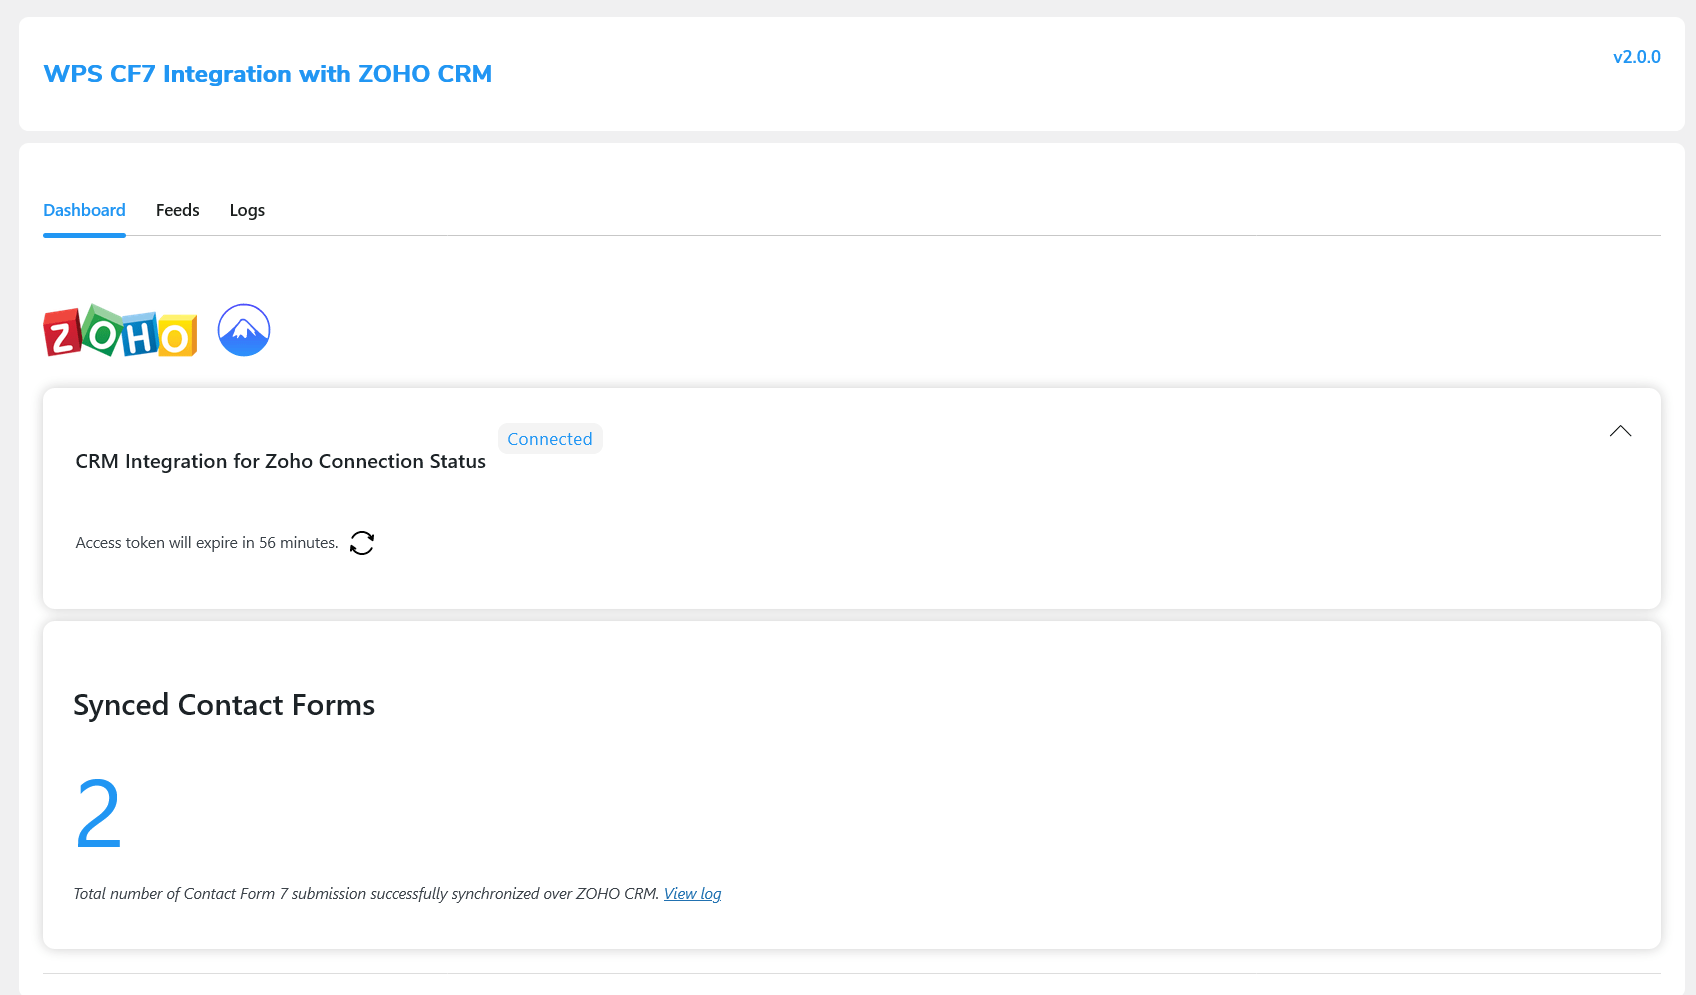
Task: Click the Zoho logo icon
Action: (x=119, y=331)
